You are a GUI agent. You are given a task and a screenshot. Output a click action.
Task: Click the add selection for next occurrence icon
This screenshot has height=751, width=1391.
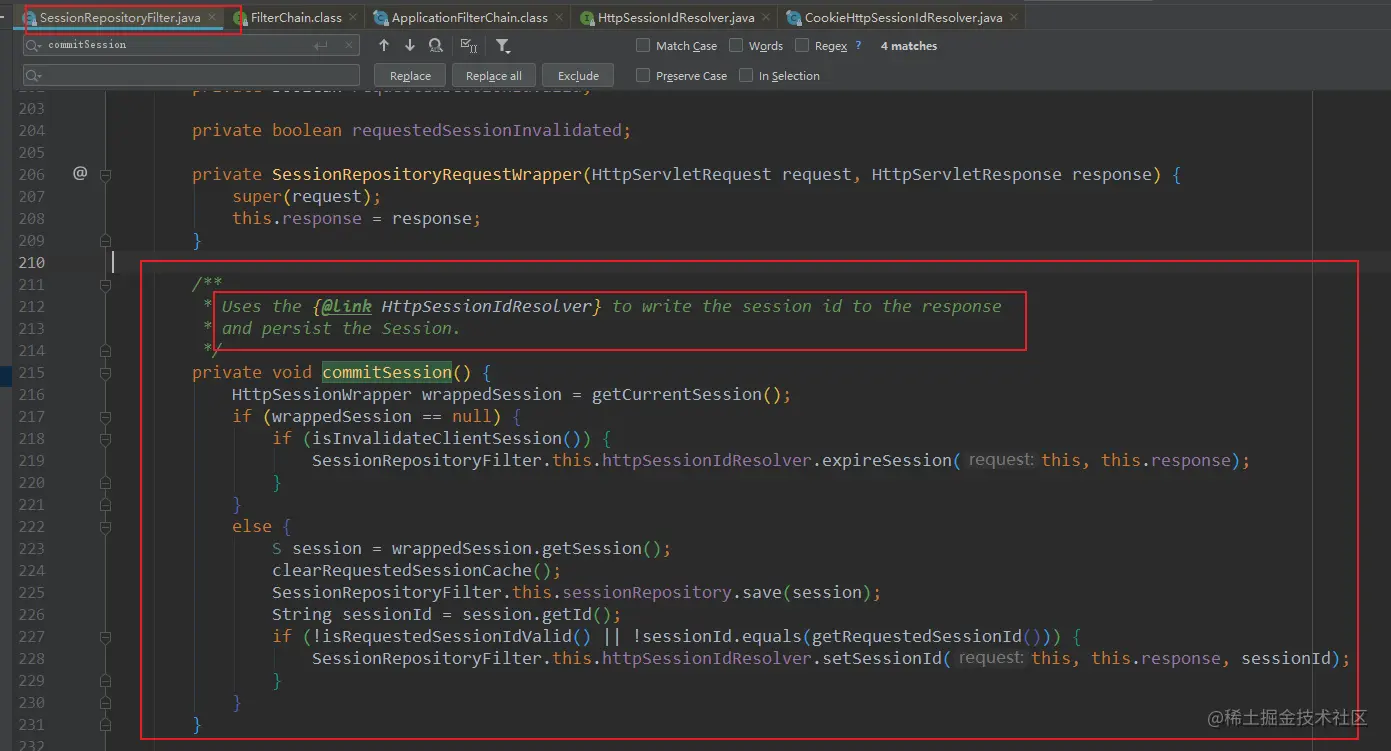coord(468,46)
